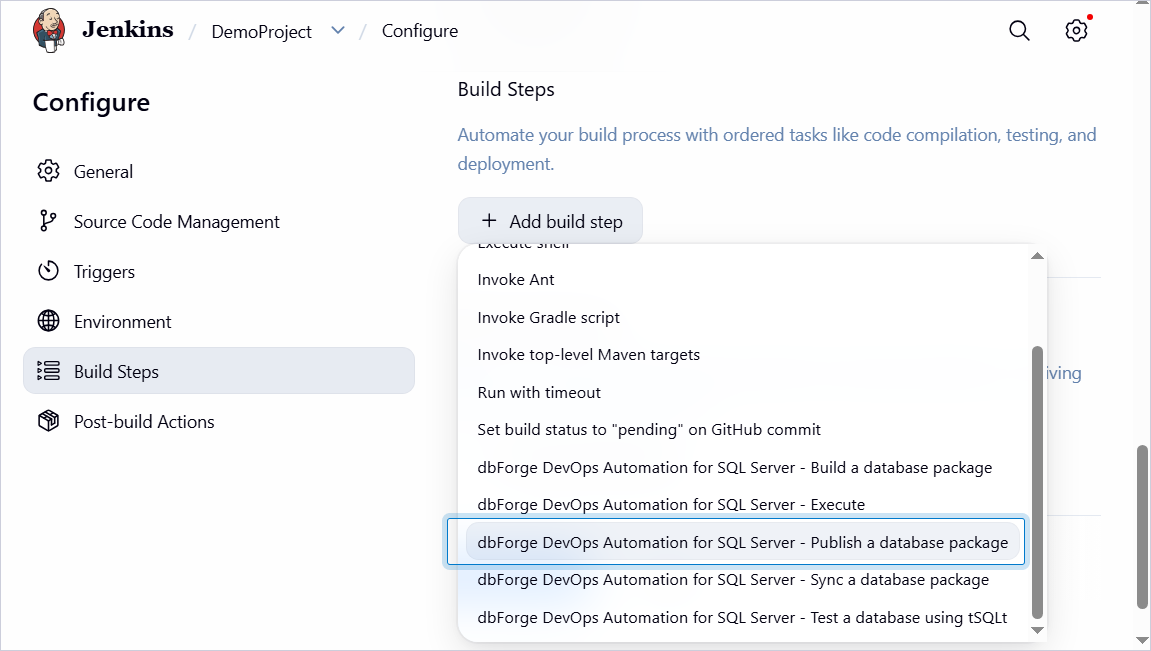
Task: Click the Source Code Management branch icon
Action: [x=48, y=221]
